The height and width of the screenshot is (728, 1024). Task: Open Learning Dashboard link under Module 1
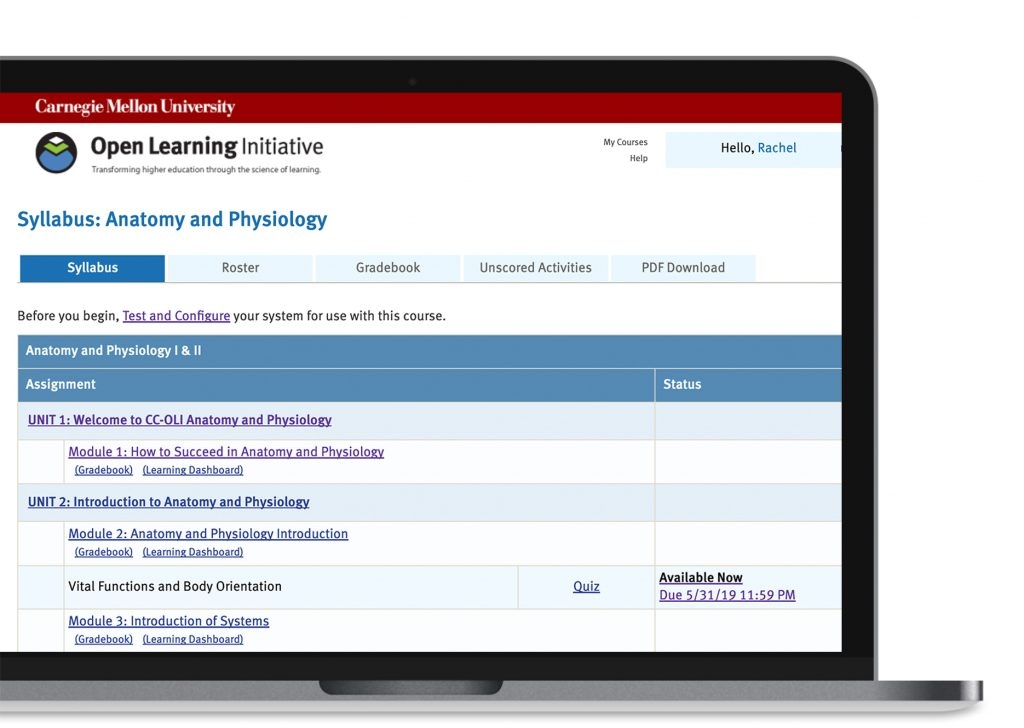point(192,470)
